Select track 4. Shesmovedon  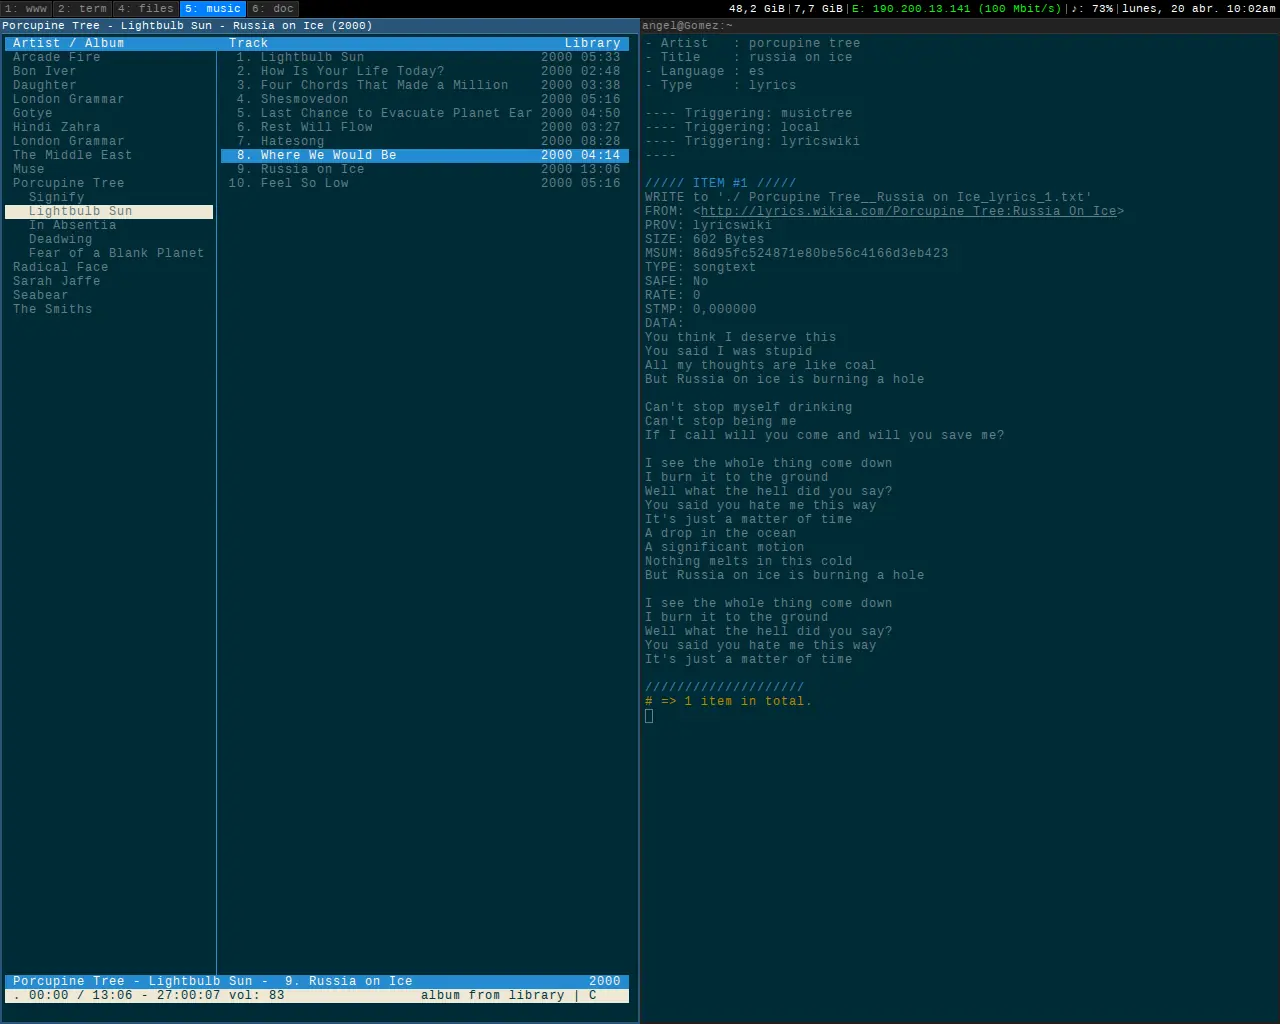coord(425,99)
